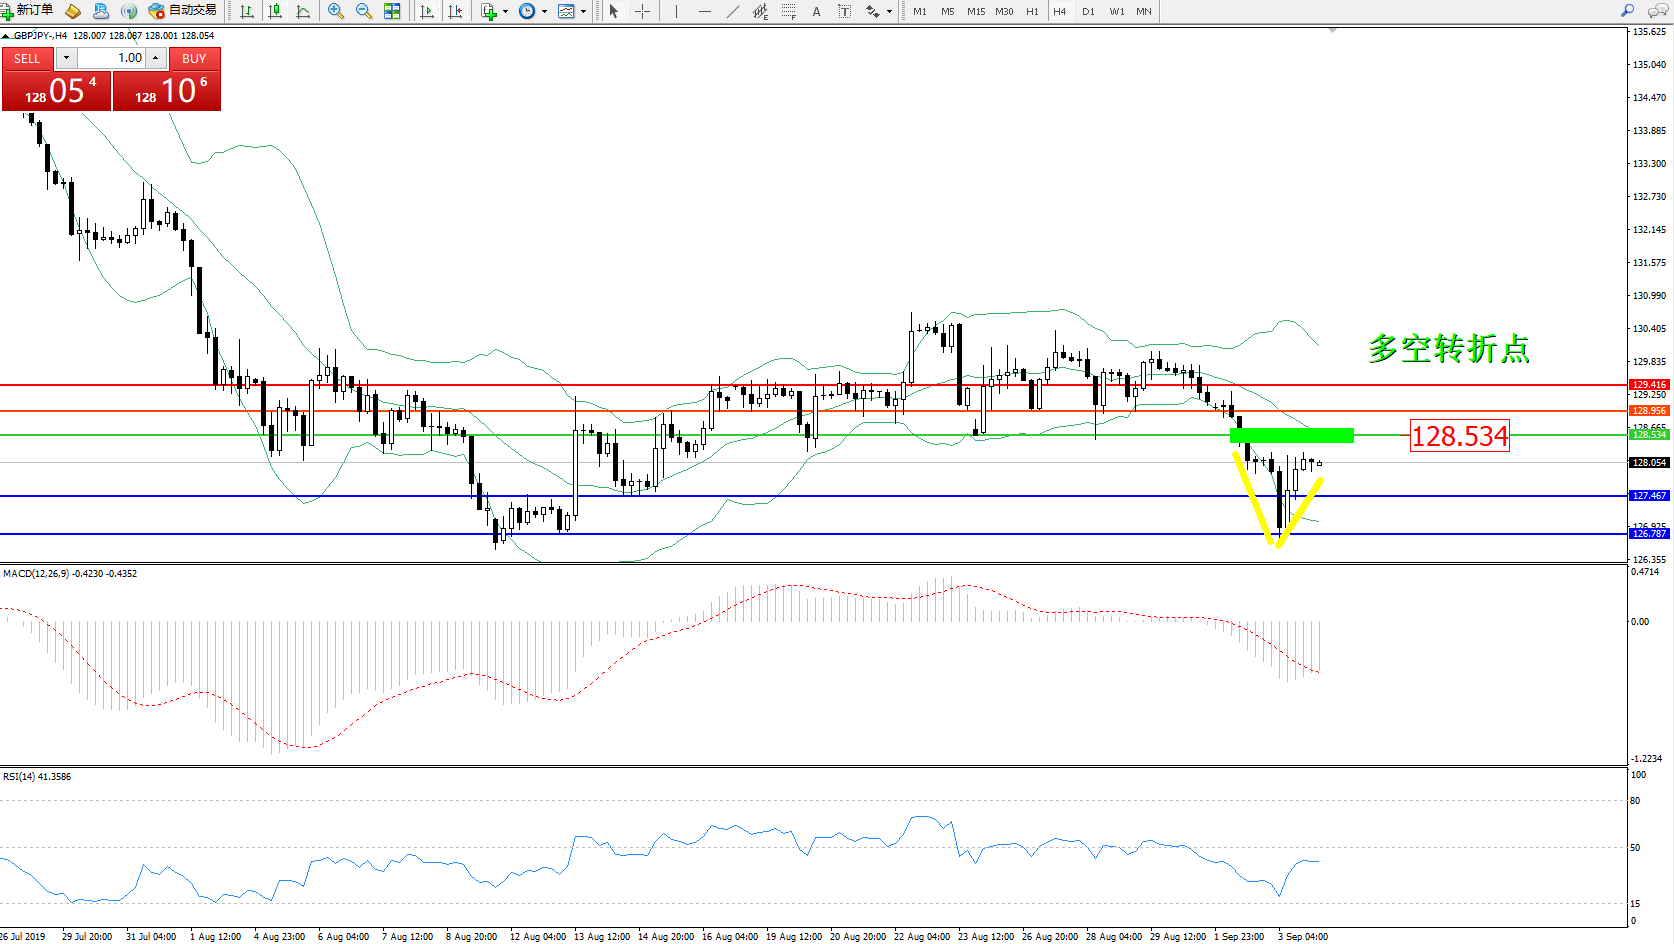Switch to the M15 timeframe
The width and height of the screenshot is (1674, 944).
tap(975, 12)
